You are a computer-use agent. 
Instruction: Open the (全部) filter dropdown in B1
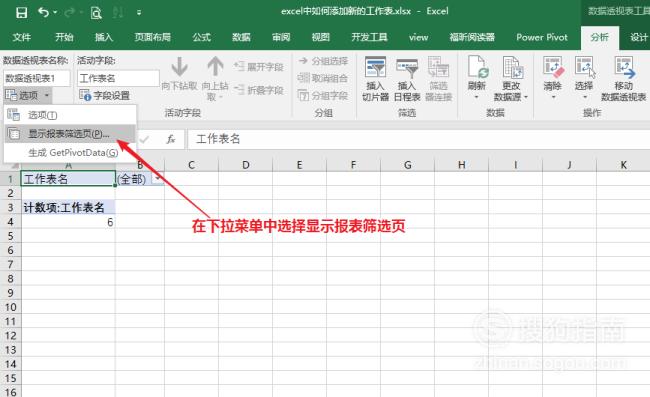[x=157, y=179]
